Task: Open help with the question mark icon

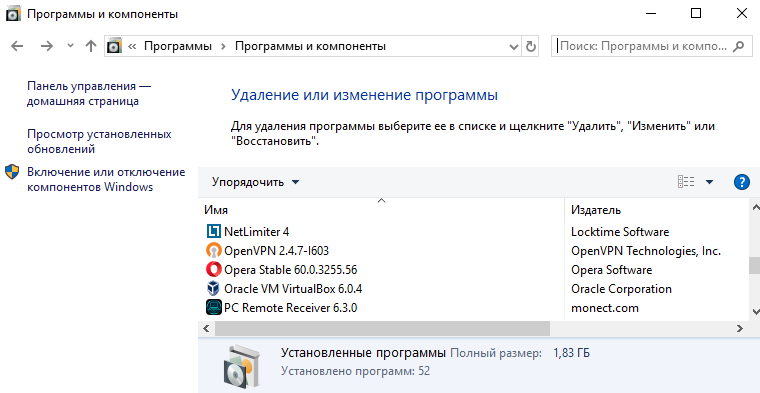Action: (x=742, y=182)
